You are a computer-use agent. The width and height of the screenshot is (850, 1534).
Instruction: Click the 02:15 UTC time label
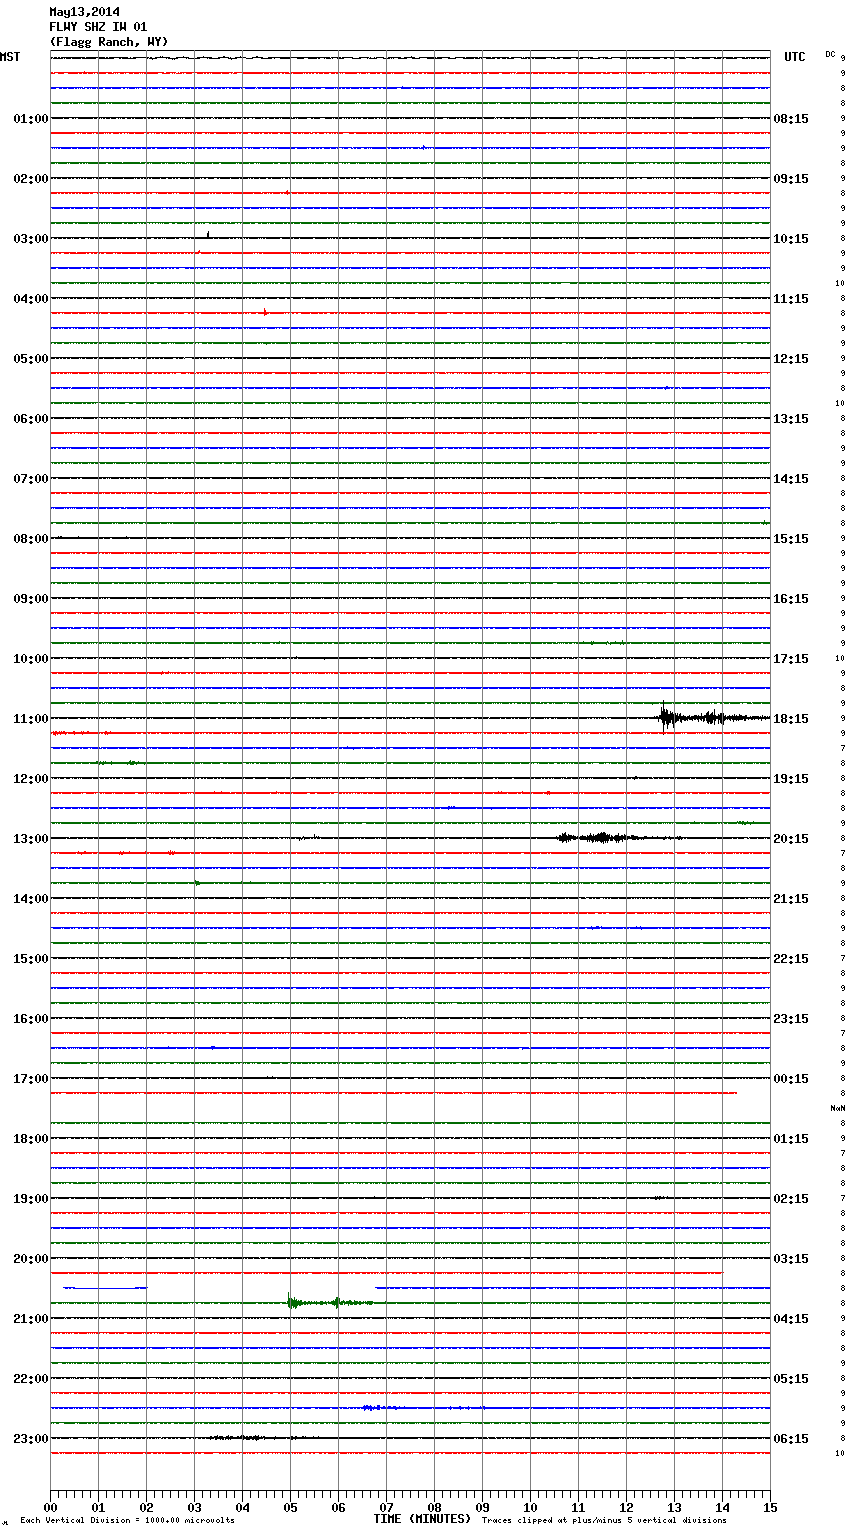click(791, 1199)
